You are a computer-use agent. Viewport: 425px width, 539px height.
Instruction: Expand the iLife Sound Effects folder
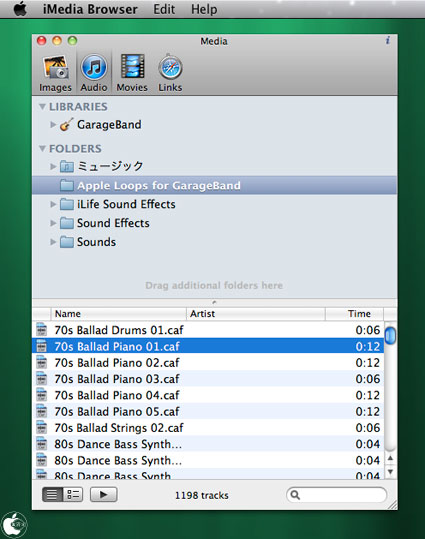(x=53, y=205)
